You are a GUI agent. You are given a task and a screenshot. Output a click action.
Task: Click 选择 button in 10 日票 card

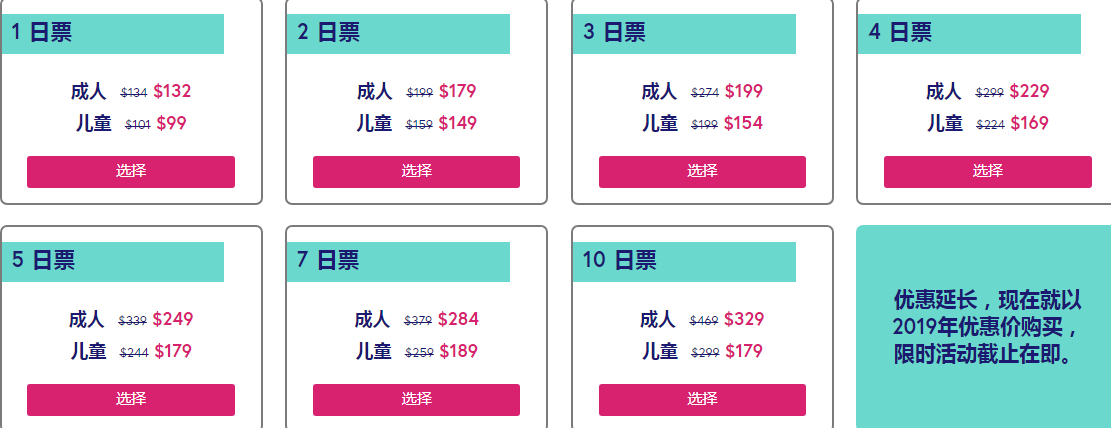702,399
